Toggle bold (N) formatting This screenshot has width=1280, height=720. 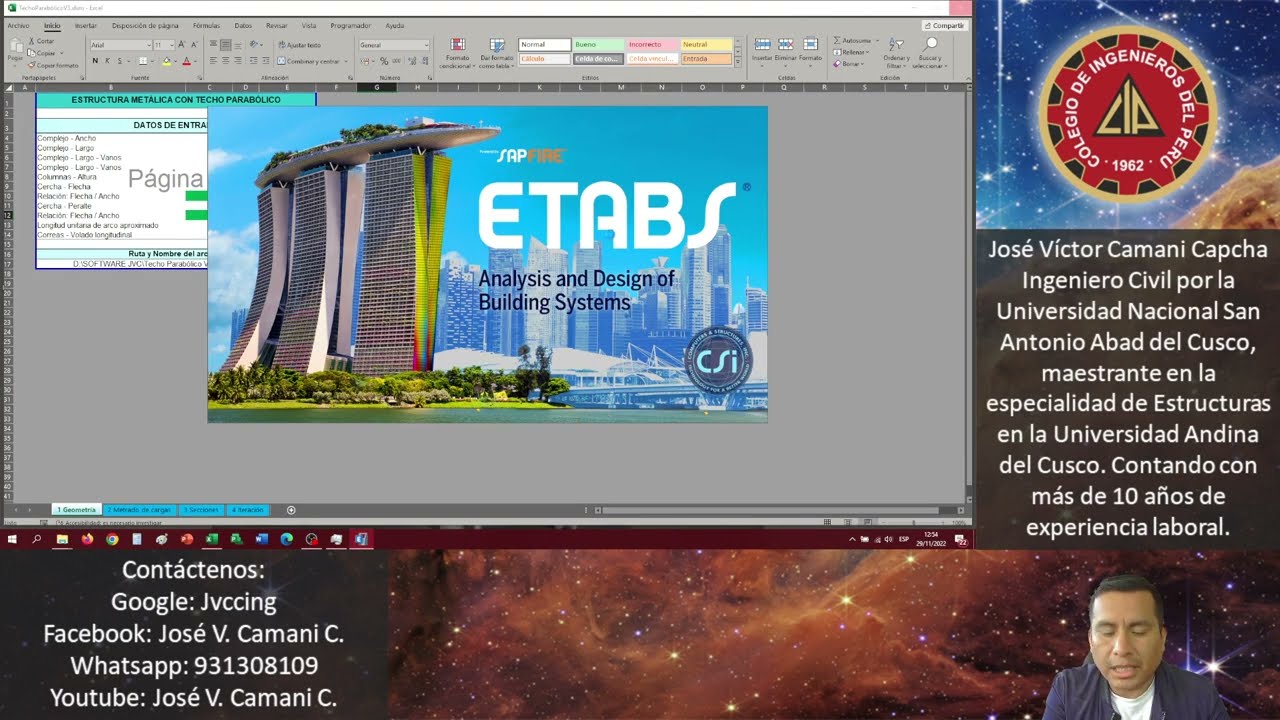pos(95,61)
